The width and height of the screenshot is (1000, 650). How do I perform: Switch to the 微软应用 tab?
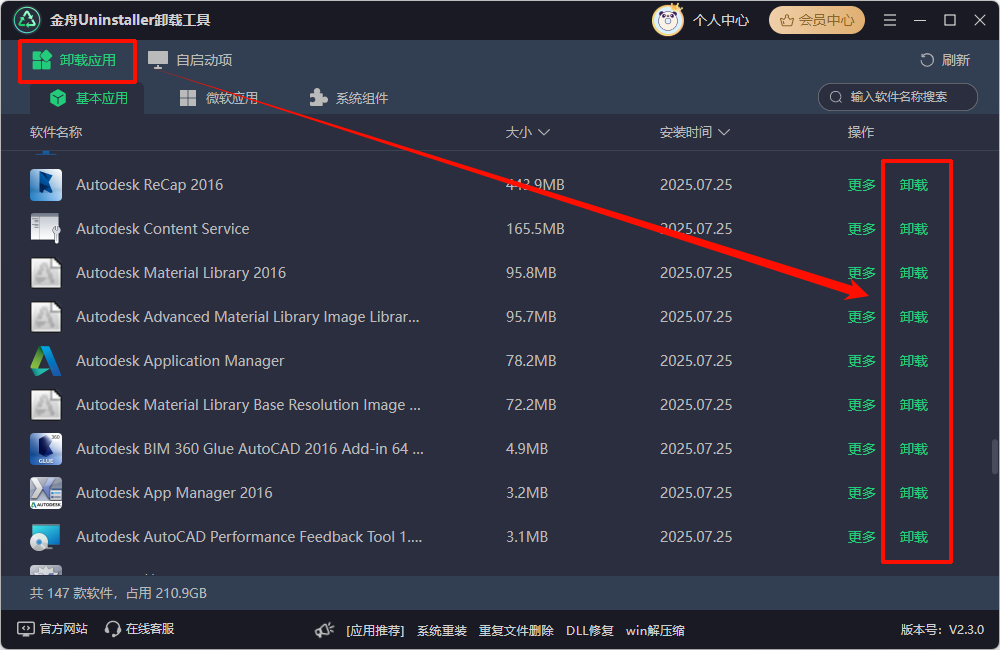219,98
